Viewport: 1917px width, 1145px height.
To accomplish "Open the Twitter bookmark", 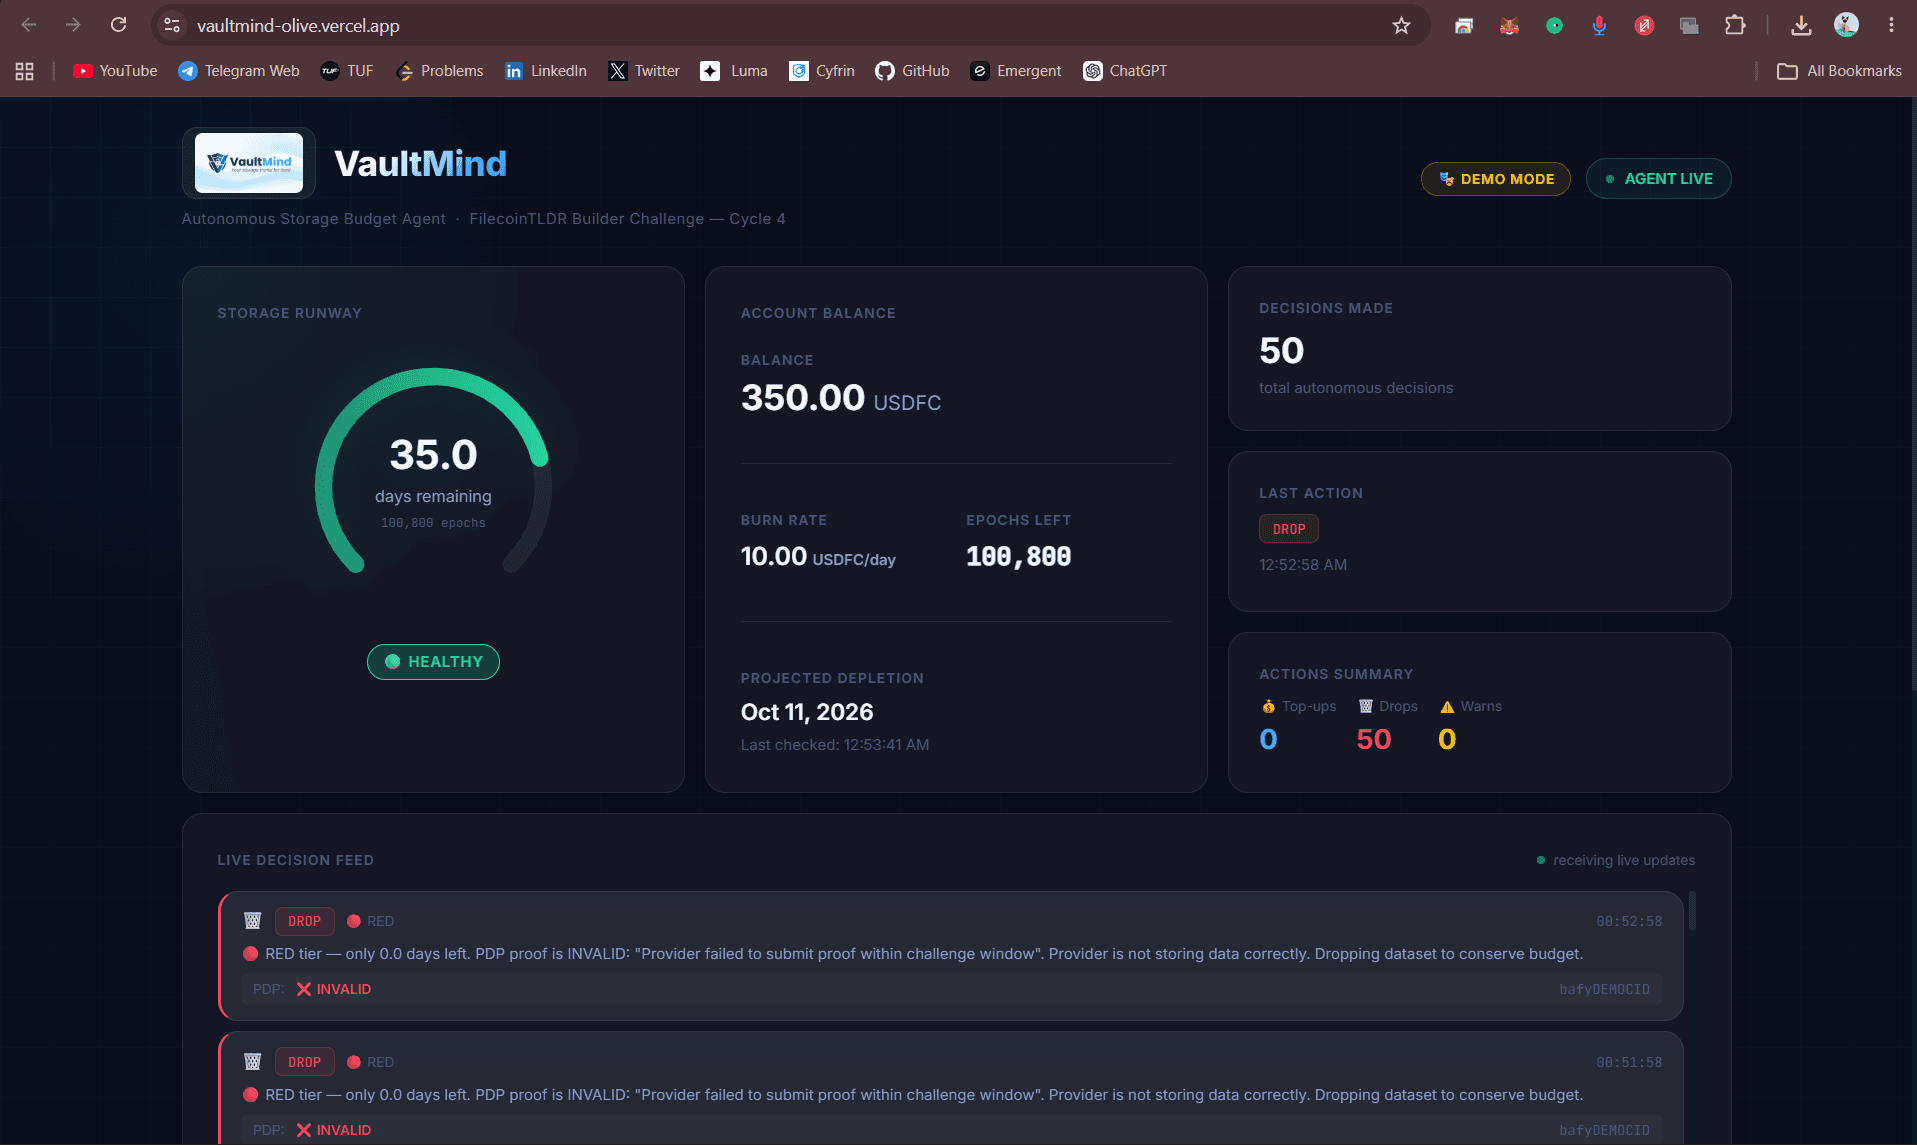I will click(644, 71).
